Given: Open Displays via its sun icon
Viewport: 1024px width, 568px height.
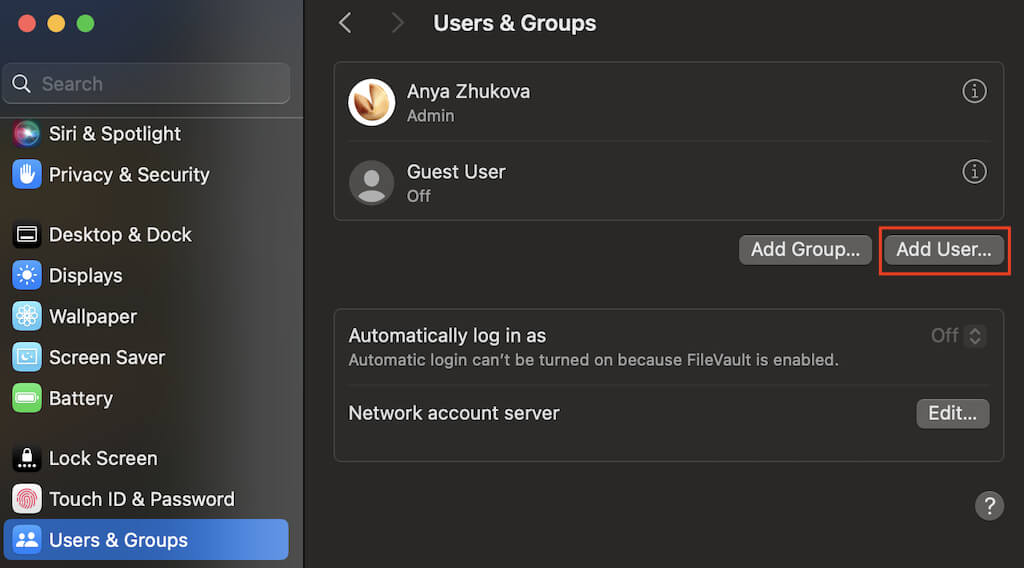Looking at the screenshot, I should (27, 276).
